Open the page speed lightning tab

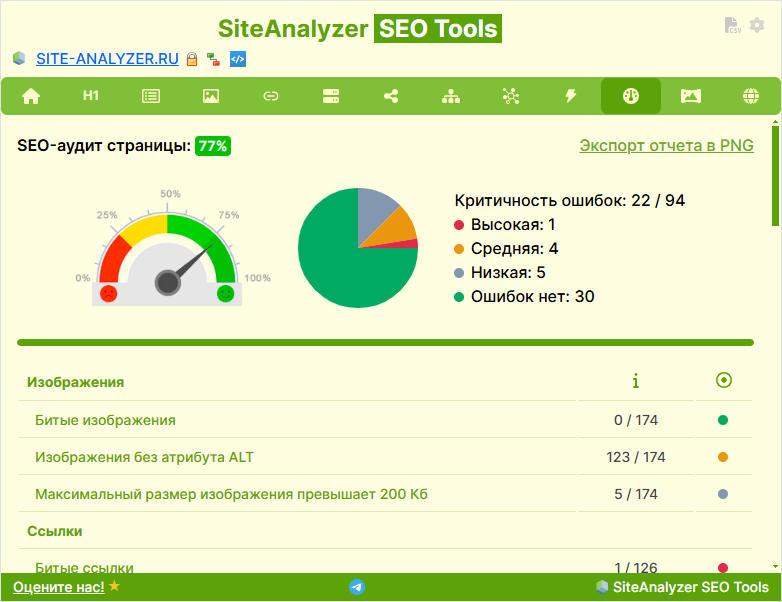[x=571, y=96]
